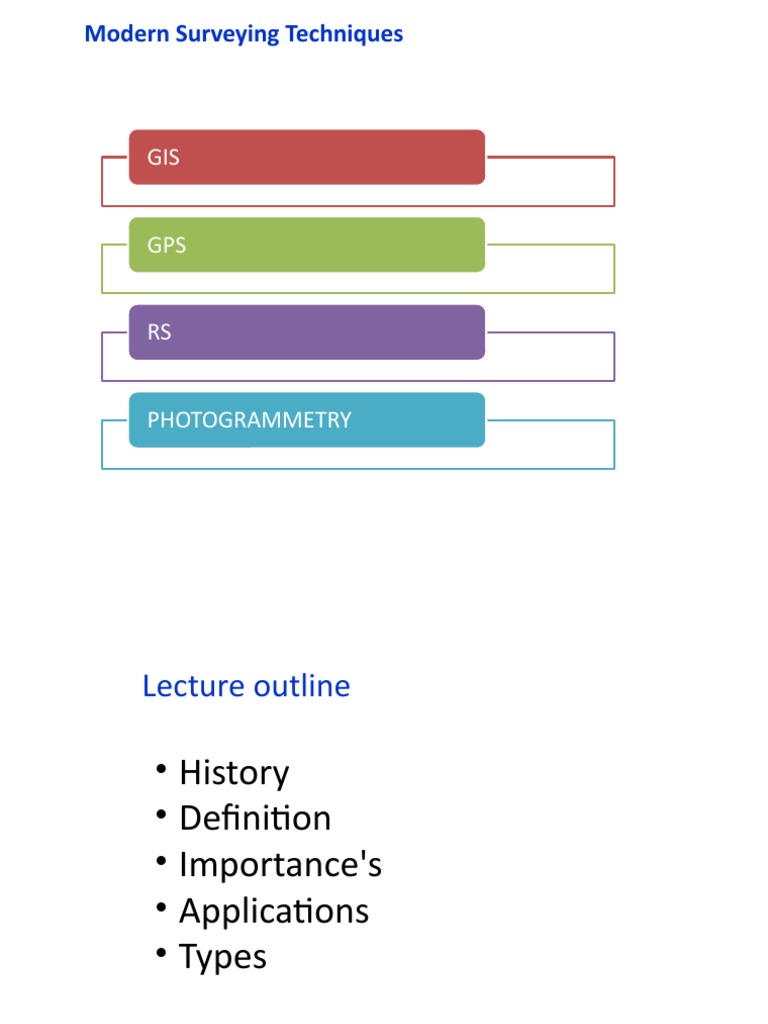The image size is (768, 1024).
Task: Select the Types bullet text
Action: tap(223, 959)
